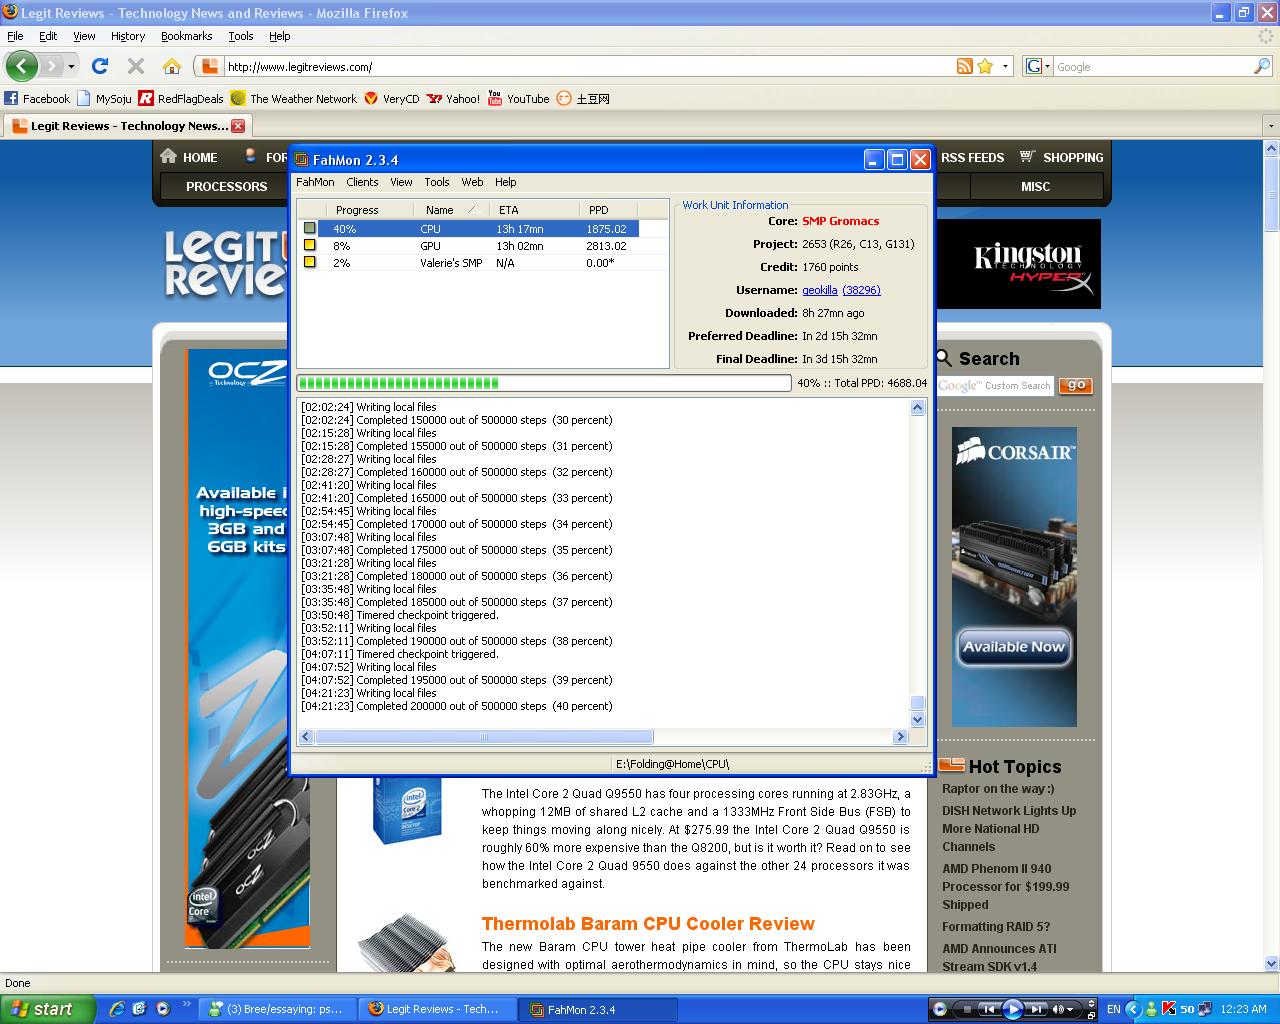
Task: Sort clients by PPD column header
Action: point(609,210)
